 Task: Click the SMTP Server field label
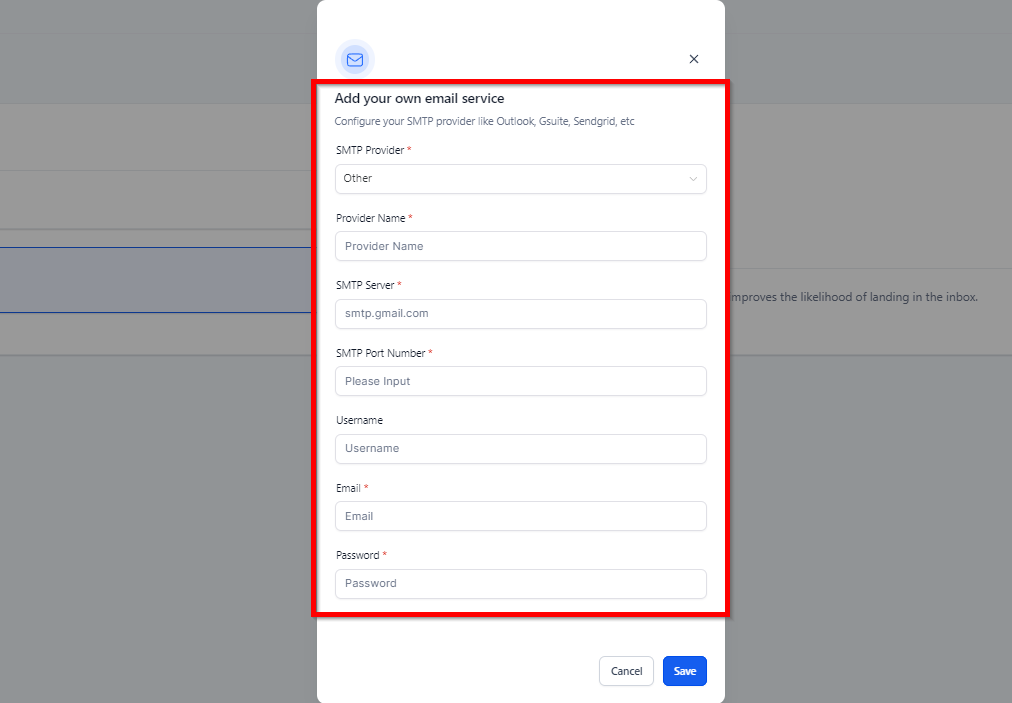click(365, 285)
